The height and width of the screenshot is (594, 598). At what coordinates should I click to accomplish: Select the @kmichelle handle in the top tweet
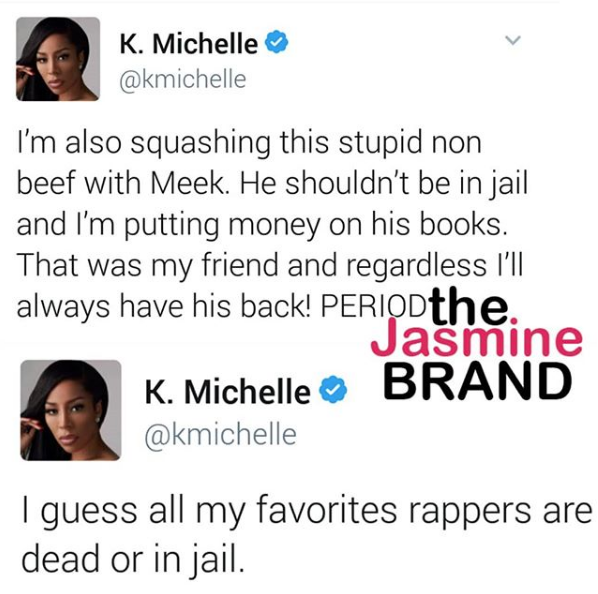coord(183,79)
